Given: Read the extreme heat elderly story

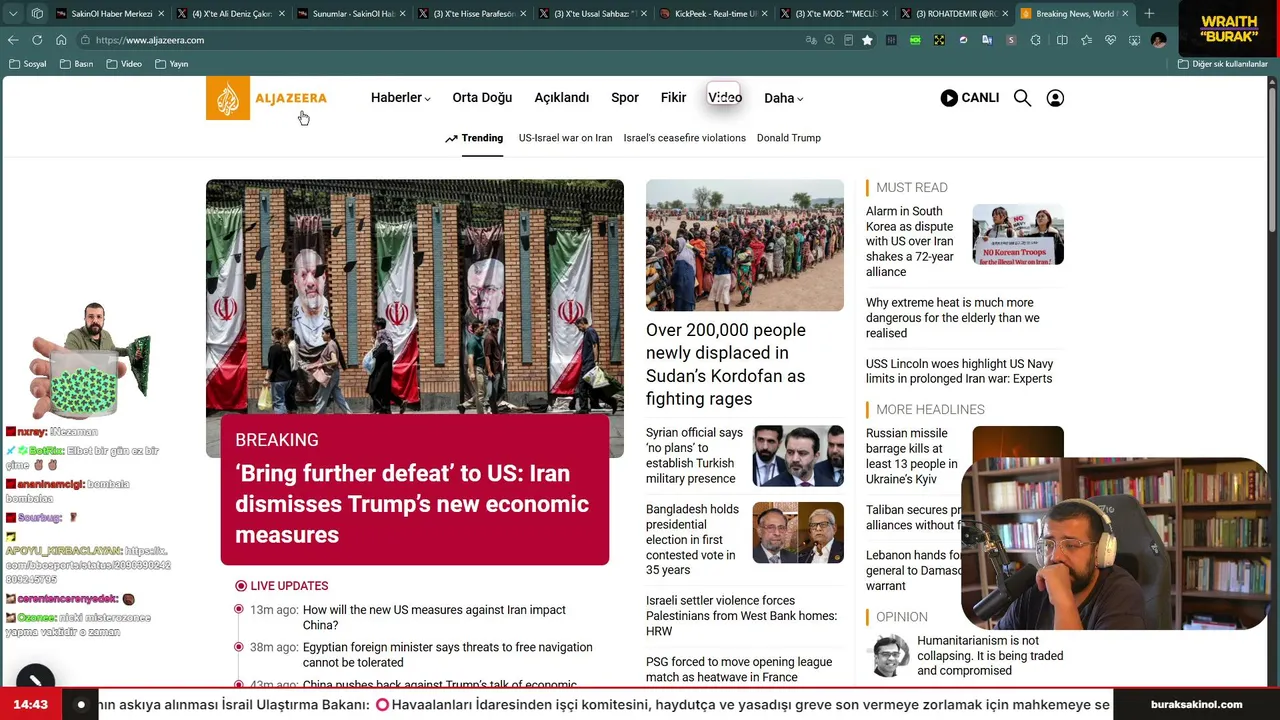Looking at the screenshot, I should (953, 318).
